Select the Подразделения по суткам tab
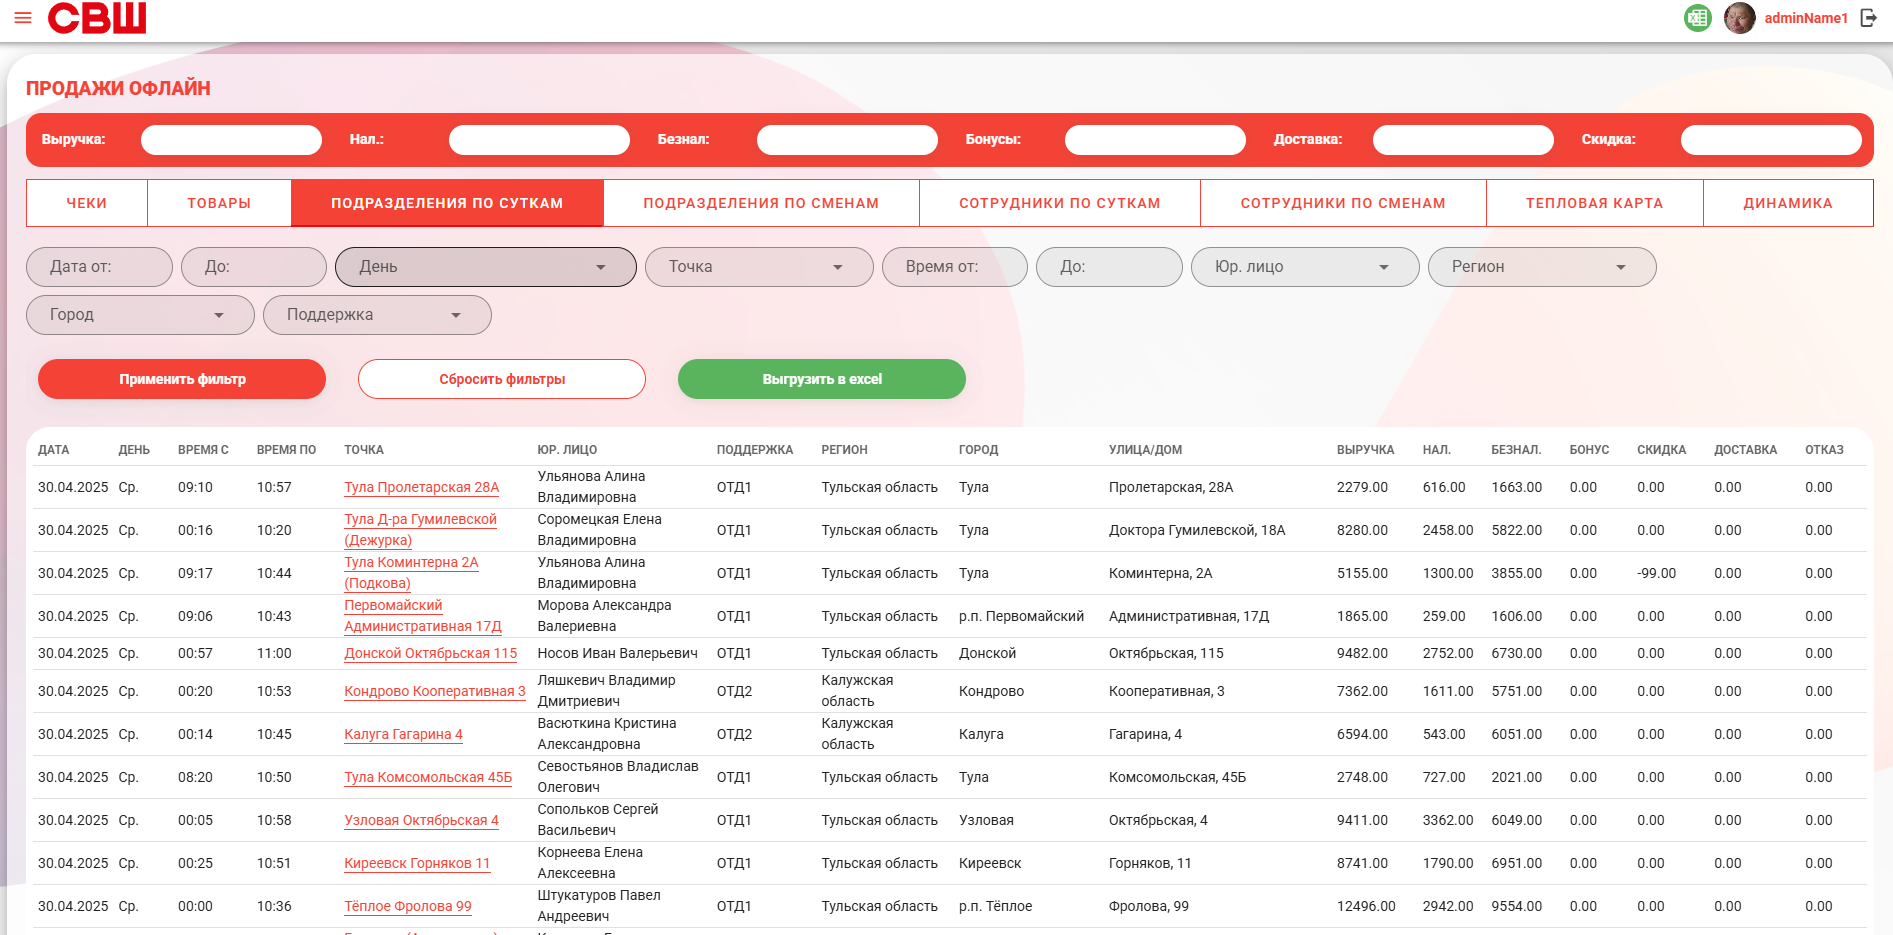This screenshot has height=935, width=1893. tap(447, 203)
